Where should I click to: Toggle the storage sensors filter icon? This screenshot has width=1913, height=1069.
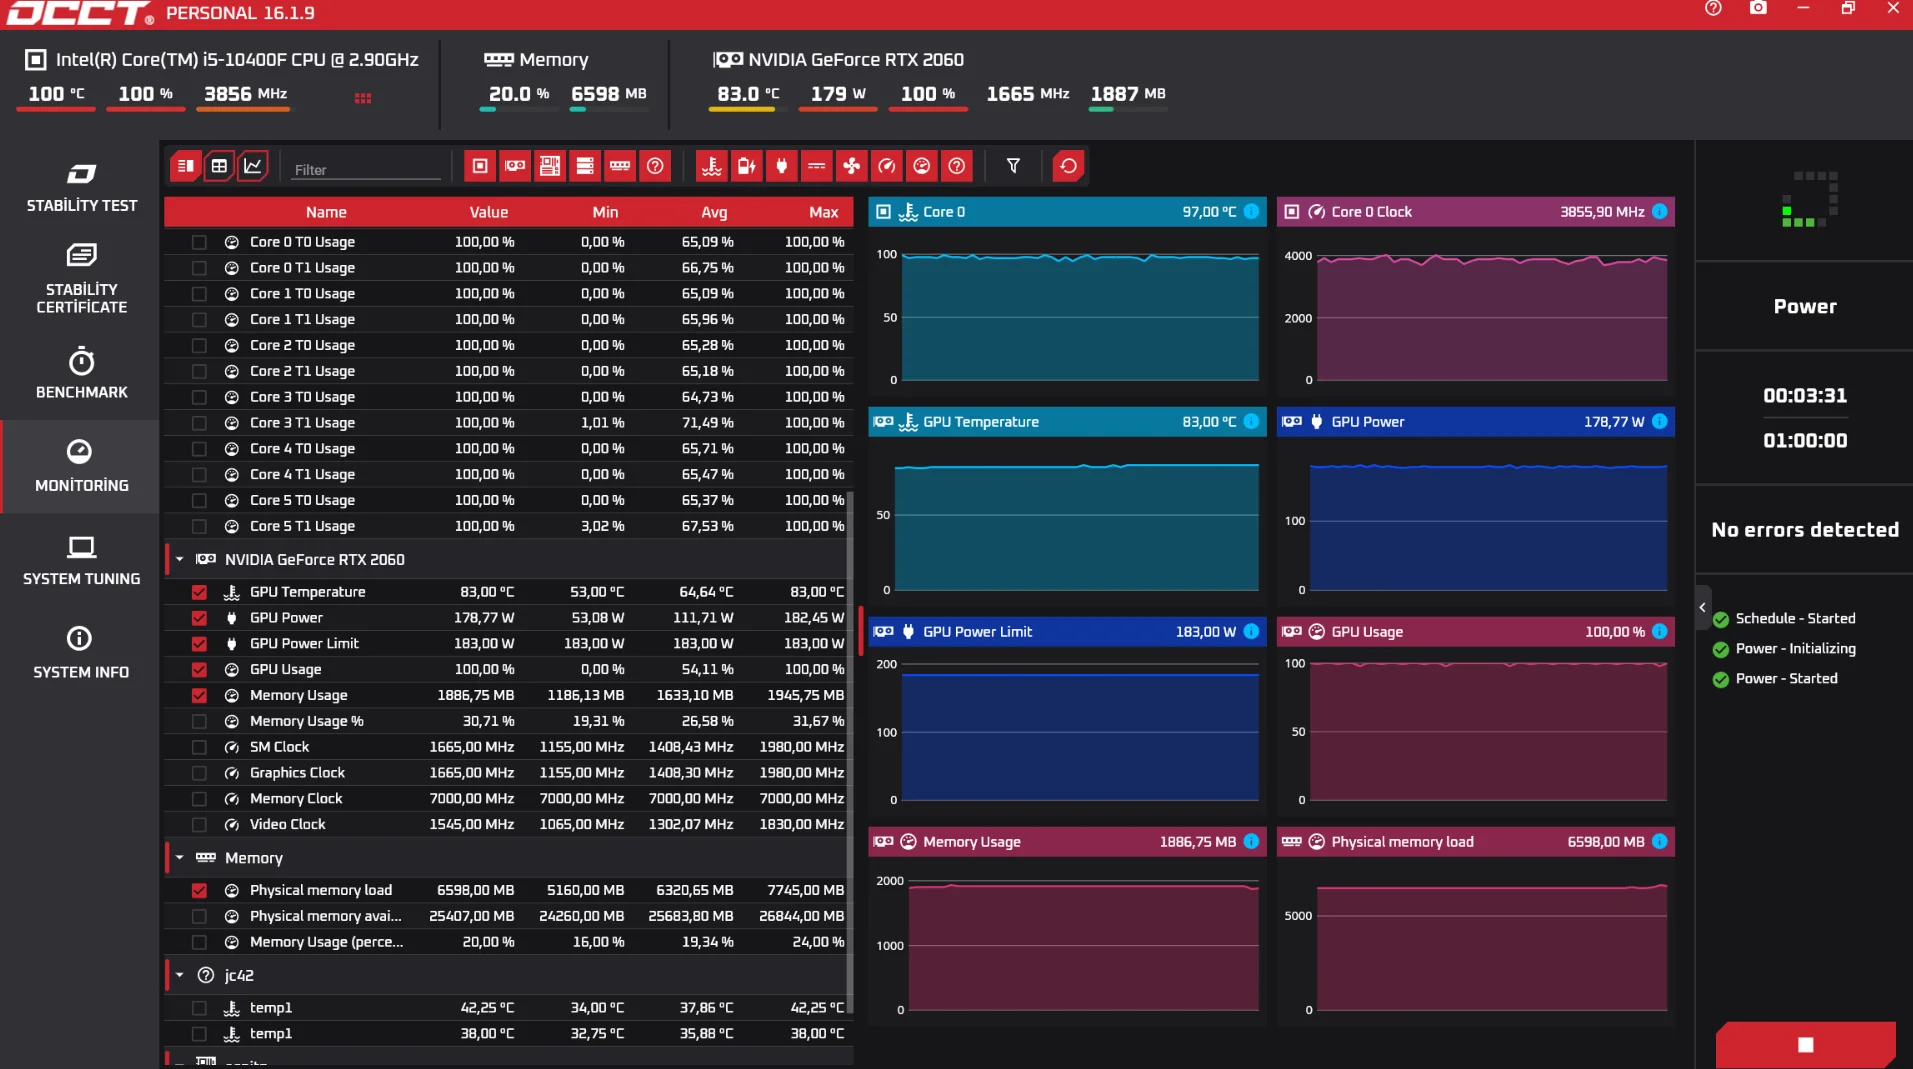[585, 166]
